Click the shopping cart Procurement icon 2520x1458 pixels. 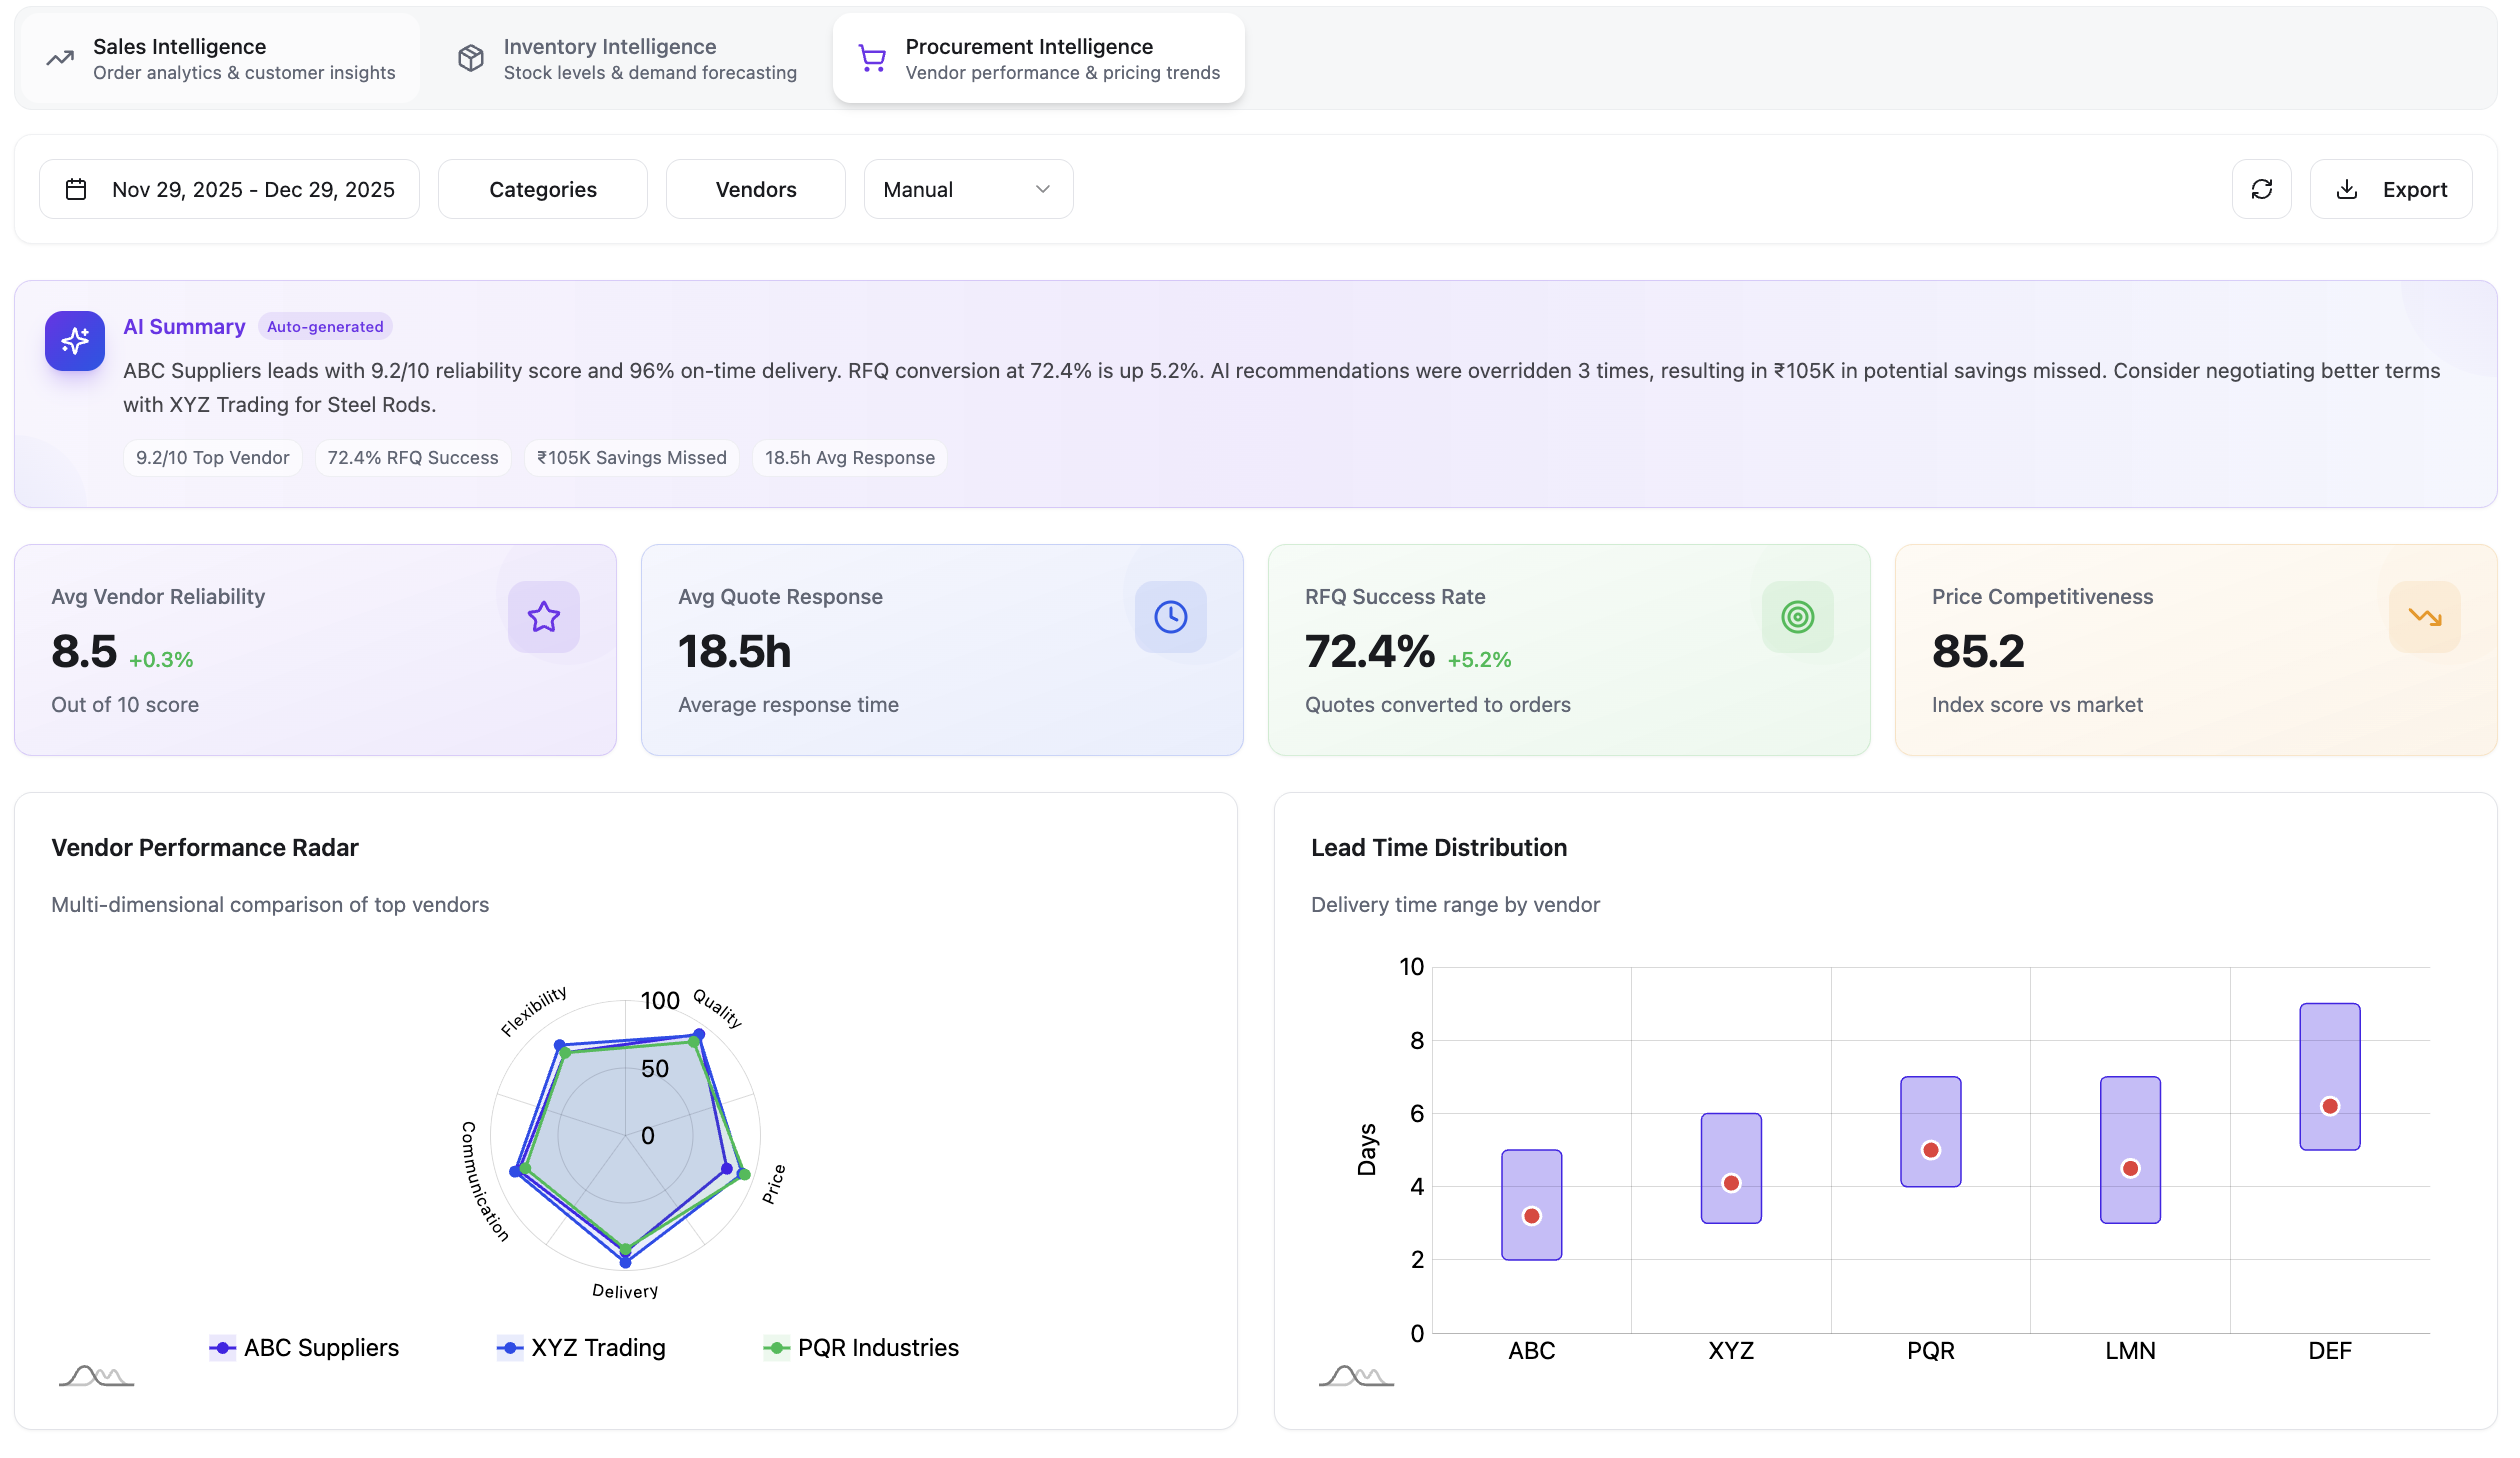coord(872,59)
